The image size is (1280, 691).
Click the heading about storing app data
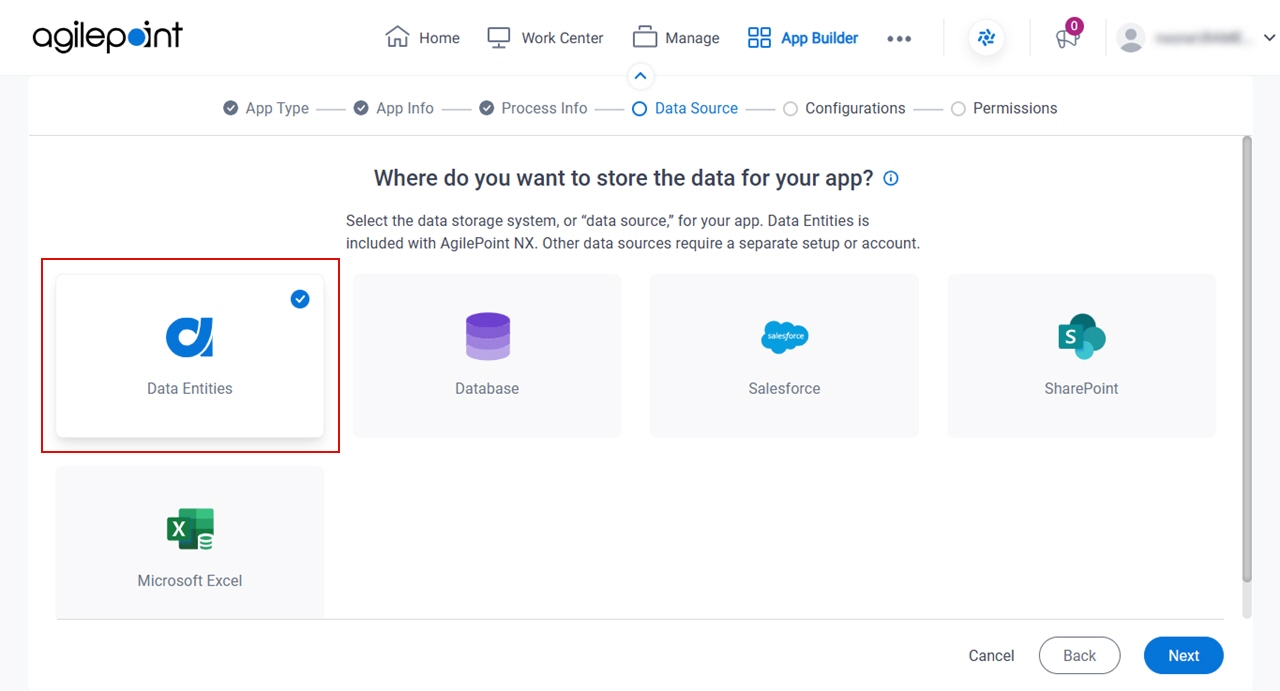623,178
